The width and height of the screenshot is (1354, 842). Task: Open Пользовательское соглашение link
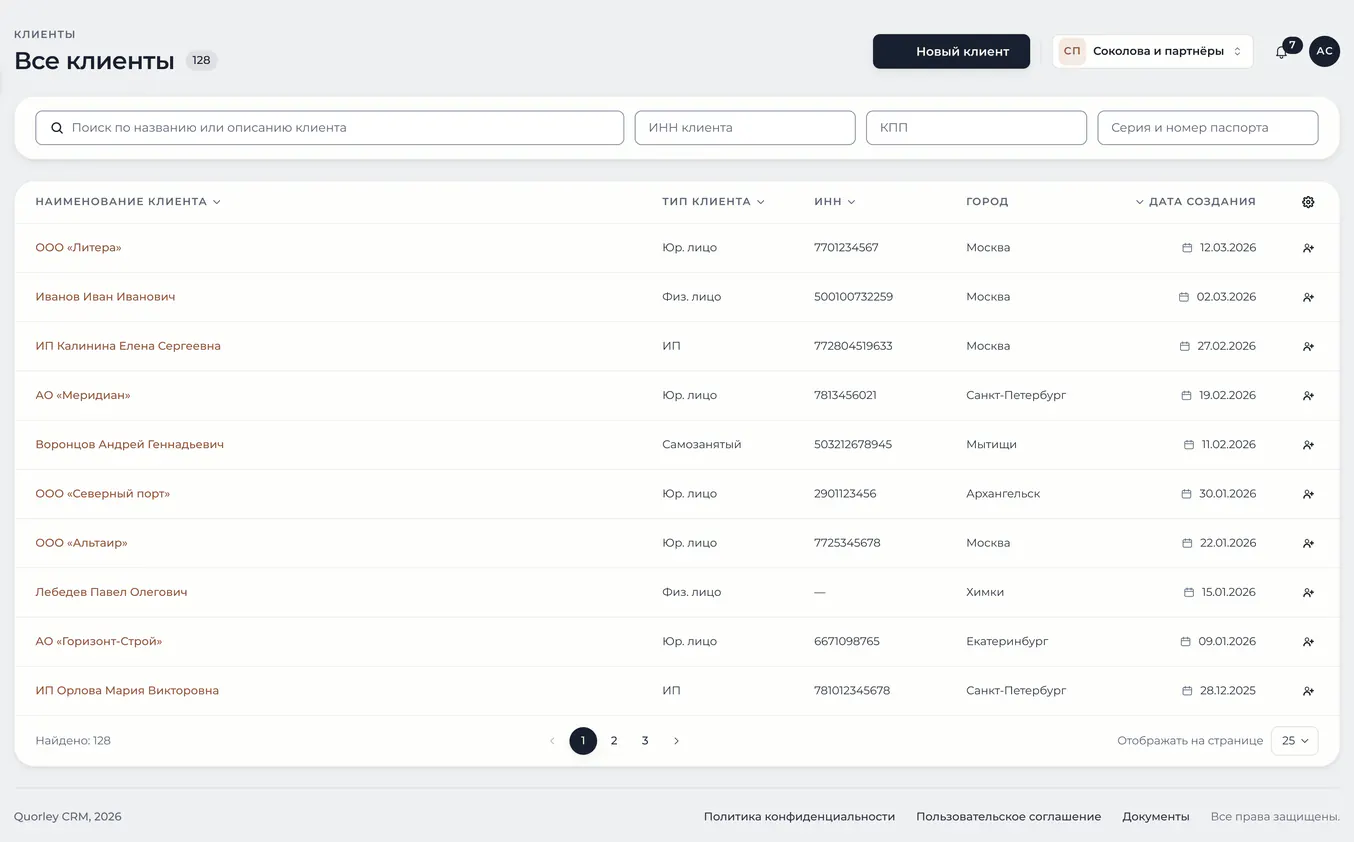click(1008, 817)
